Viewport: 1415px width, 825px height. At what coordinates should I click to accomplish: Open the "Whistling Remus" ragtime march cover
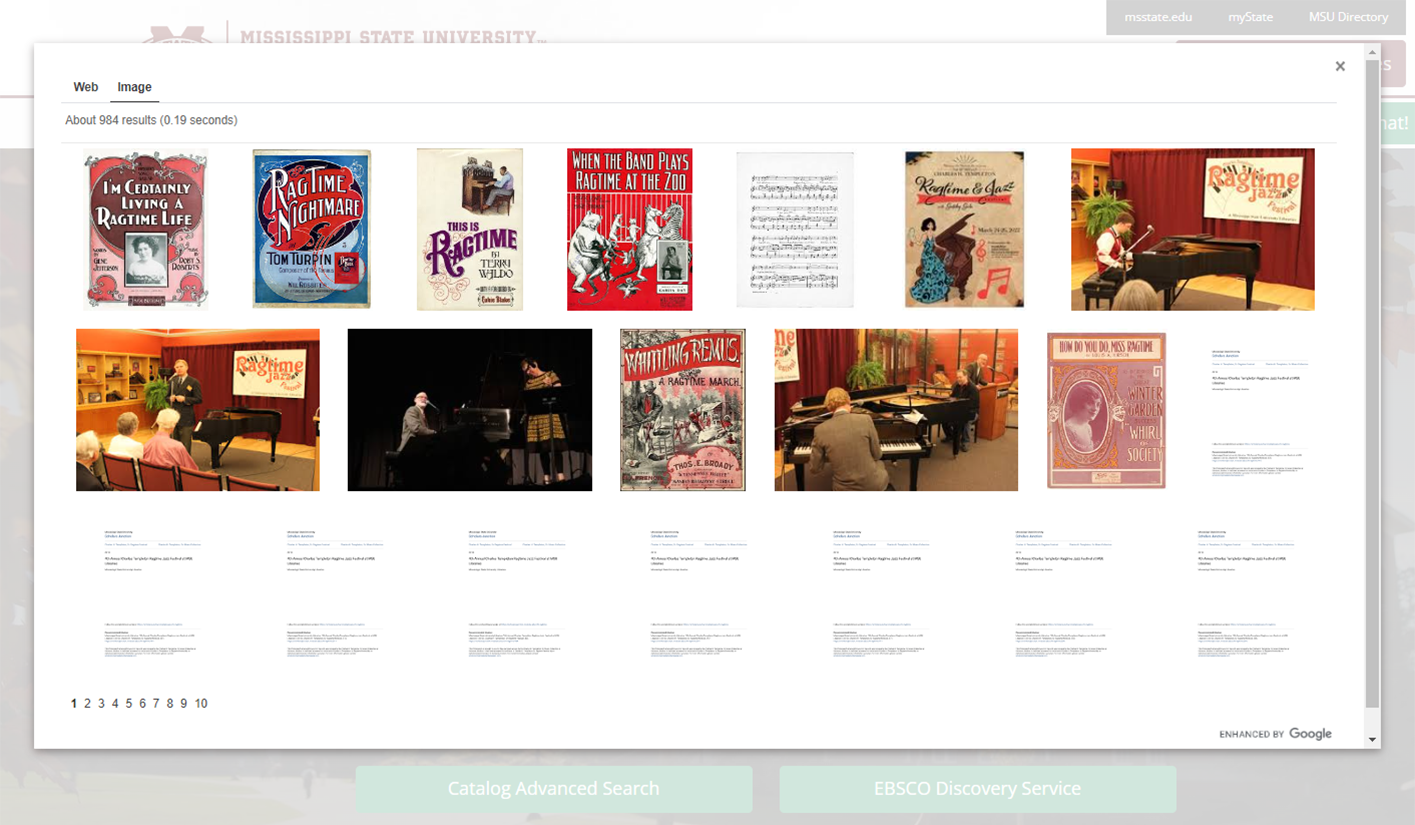coord(683,410)
